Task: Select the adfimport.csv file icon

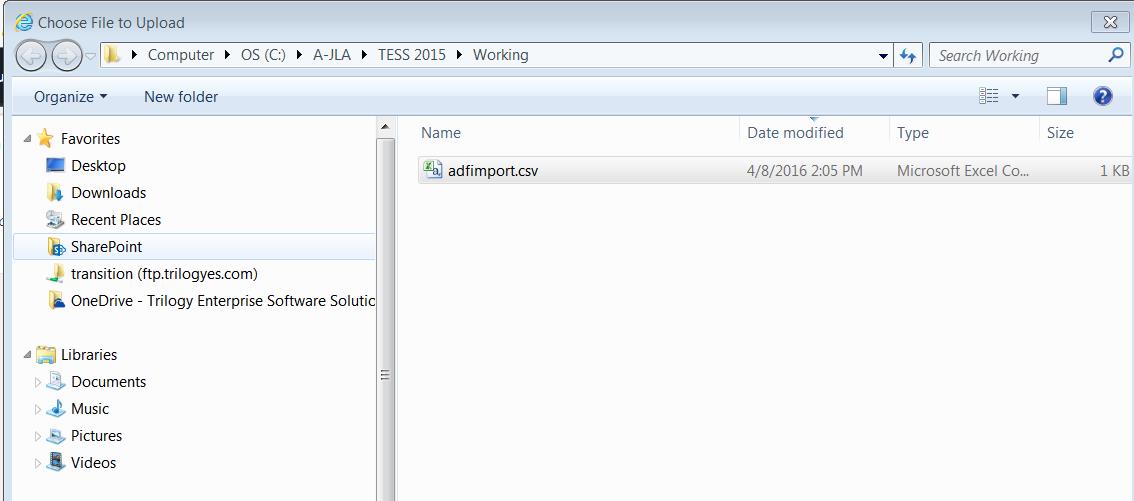Action: 433,170
